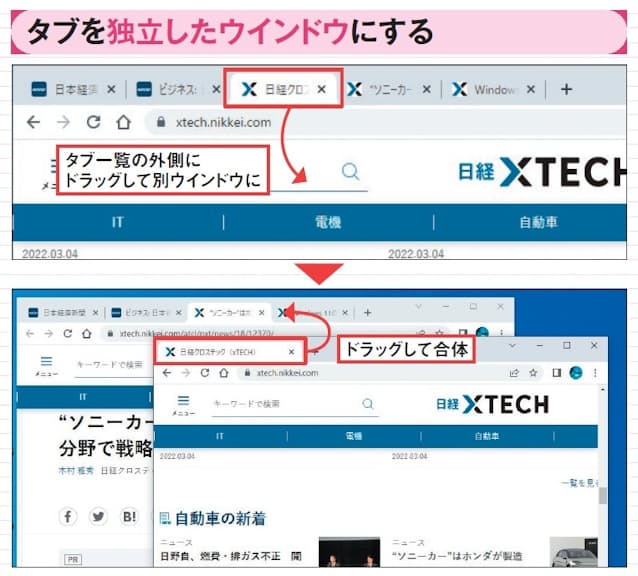Close the 日経クロ tab in the top screenshot
This screenshot has width=638, height=576.
321,89
